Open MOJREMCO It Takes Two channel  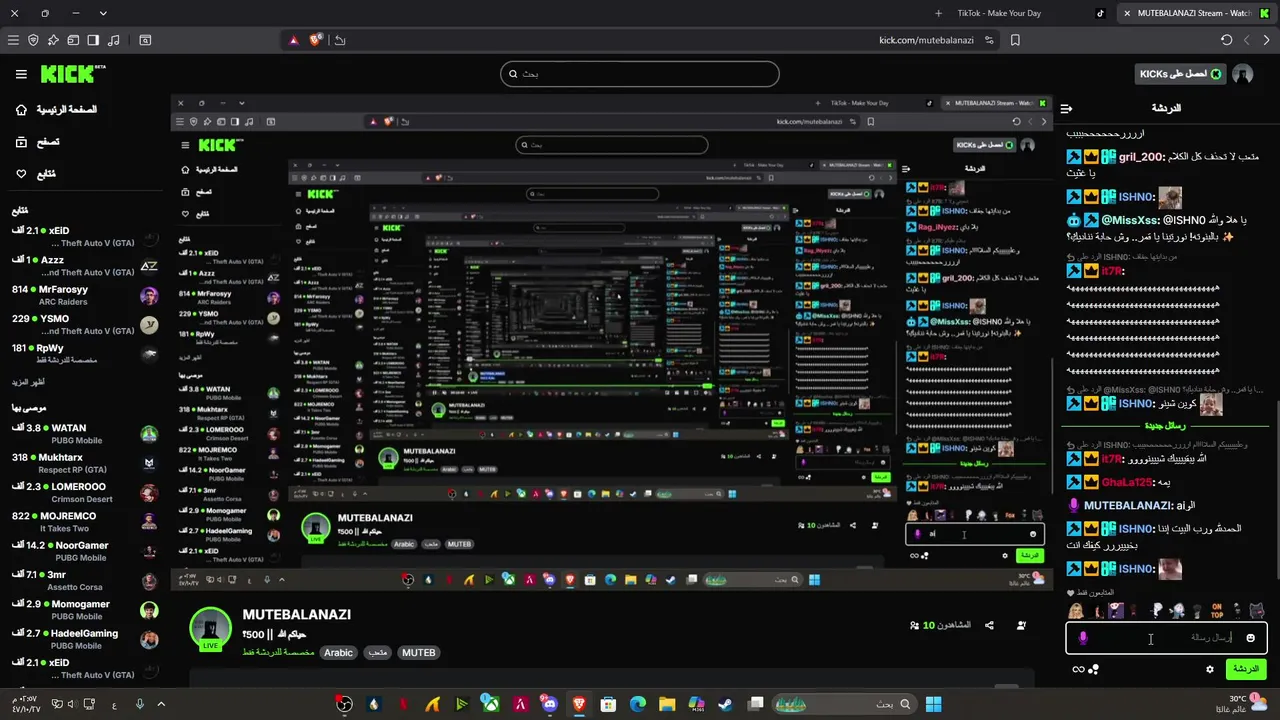tap(85, 522)
